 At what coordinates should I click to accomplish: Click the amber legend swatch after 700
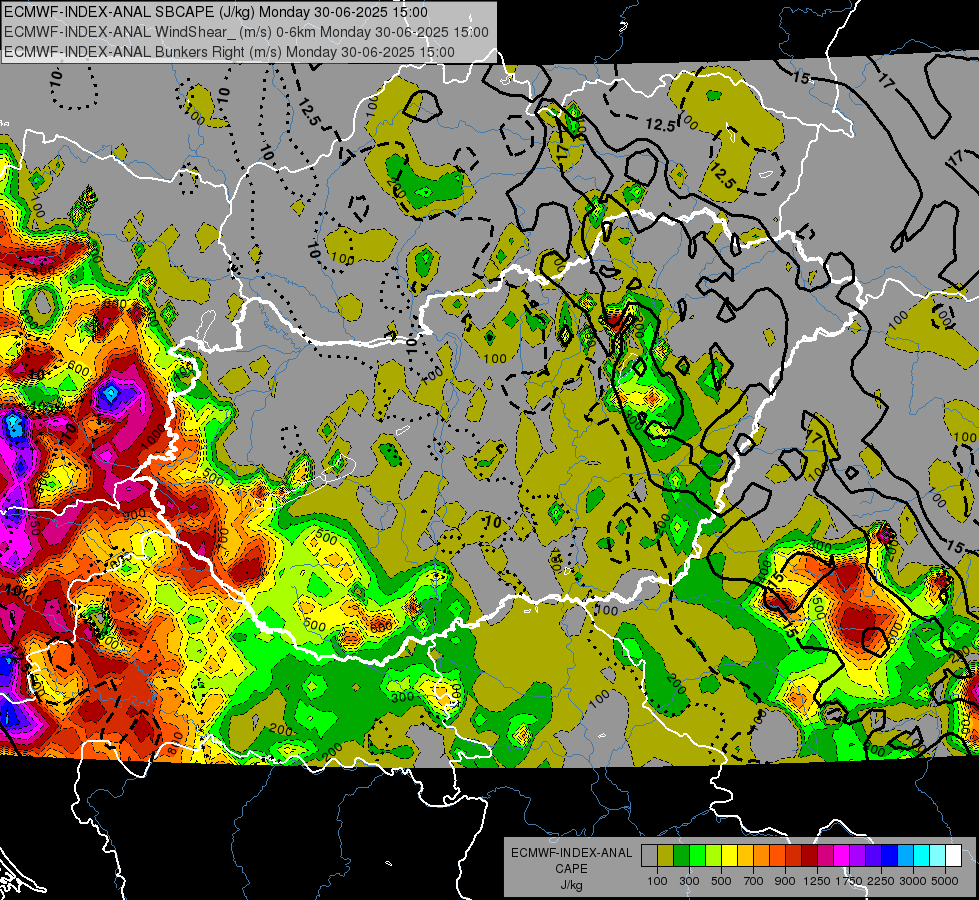click(761, 856)
